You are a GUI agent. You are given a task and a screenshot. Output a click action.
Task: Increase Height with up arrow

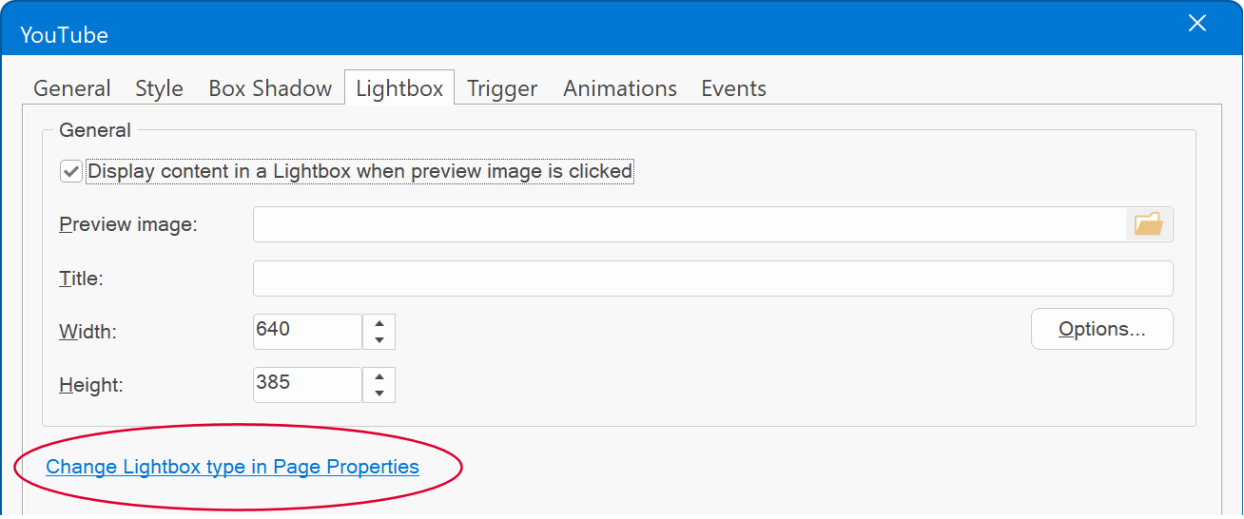tap(379, 377)
